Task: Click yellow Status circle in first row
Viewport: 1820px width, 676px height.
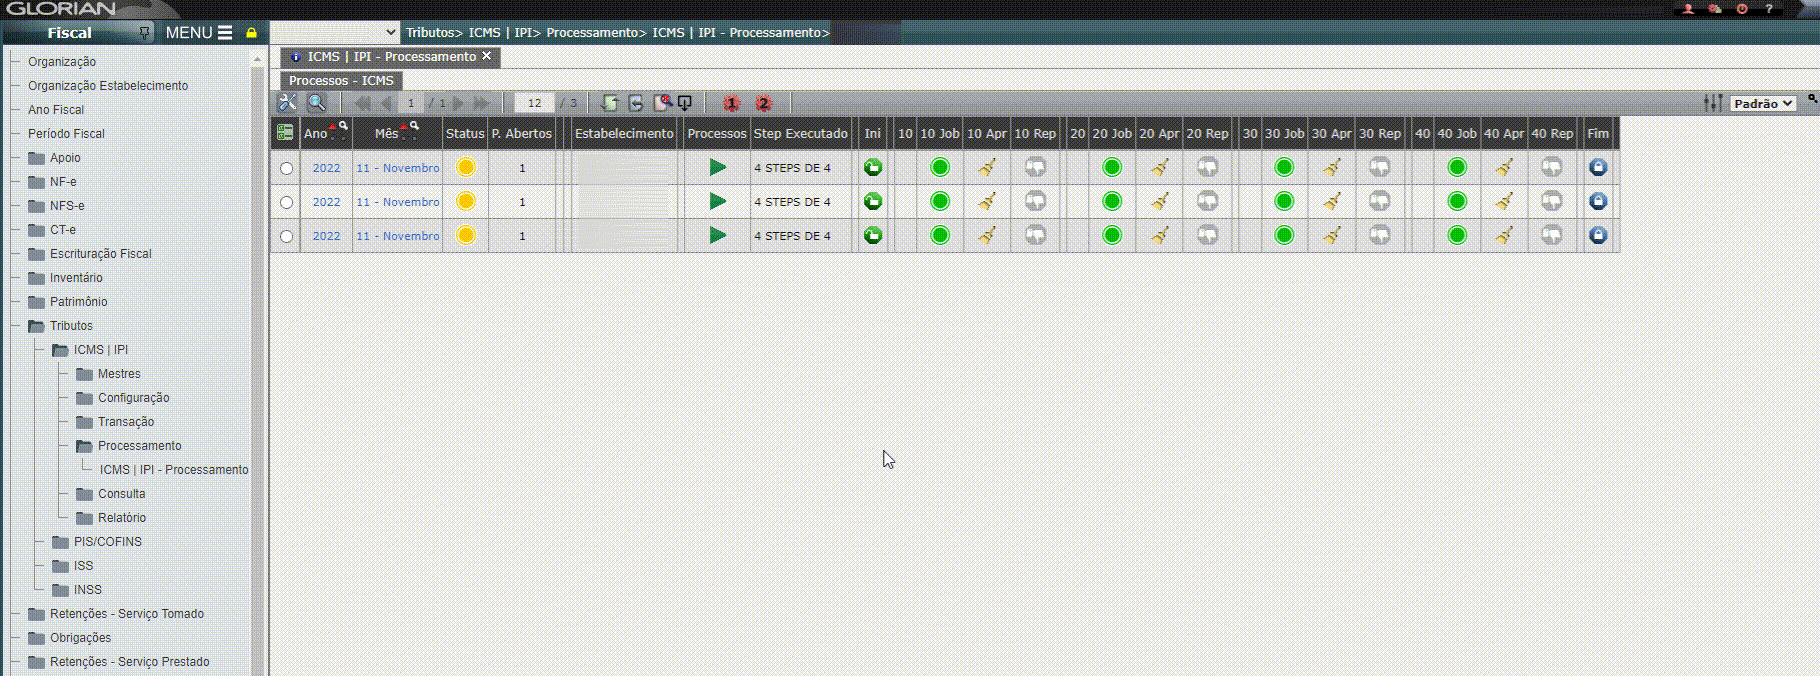Action: click(x=465, y=167)
